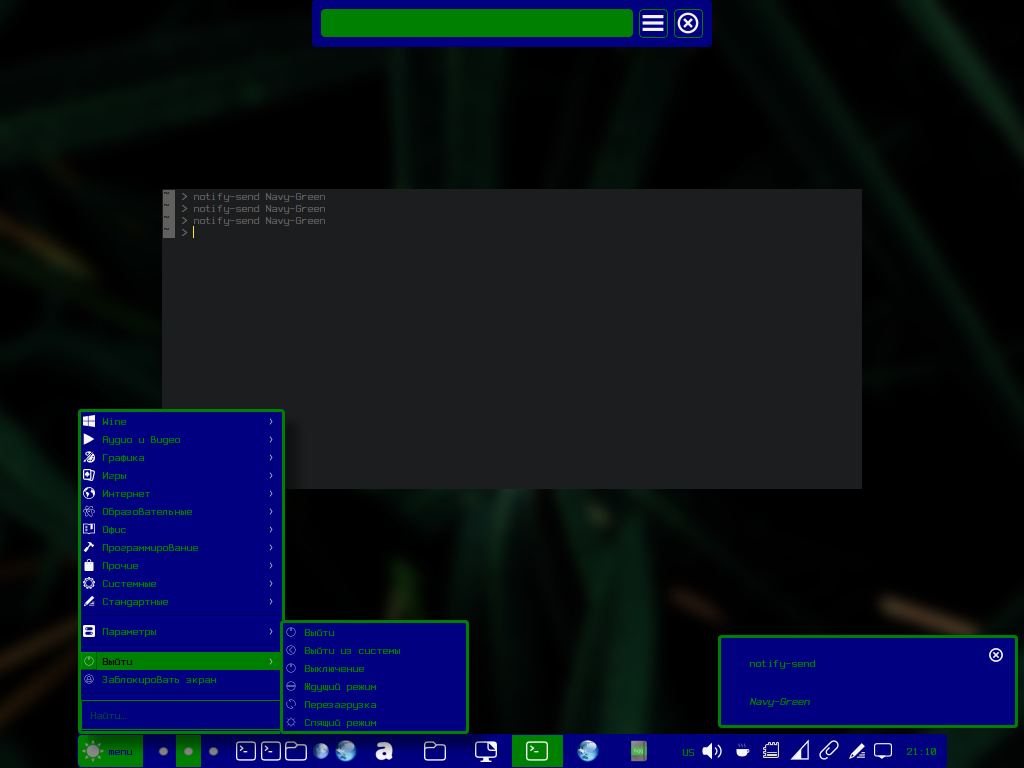Open the menu button with sun icon
This screenshot has height=768, width=1024.
(x=110, y=751)
